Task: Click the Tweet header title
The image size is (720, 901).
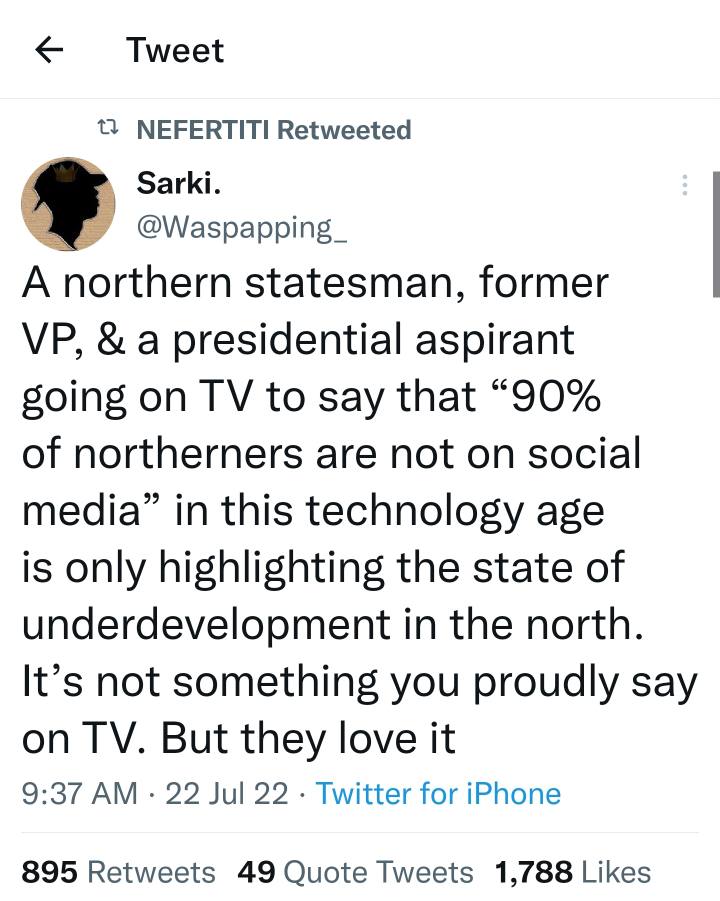Action: 175,50
